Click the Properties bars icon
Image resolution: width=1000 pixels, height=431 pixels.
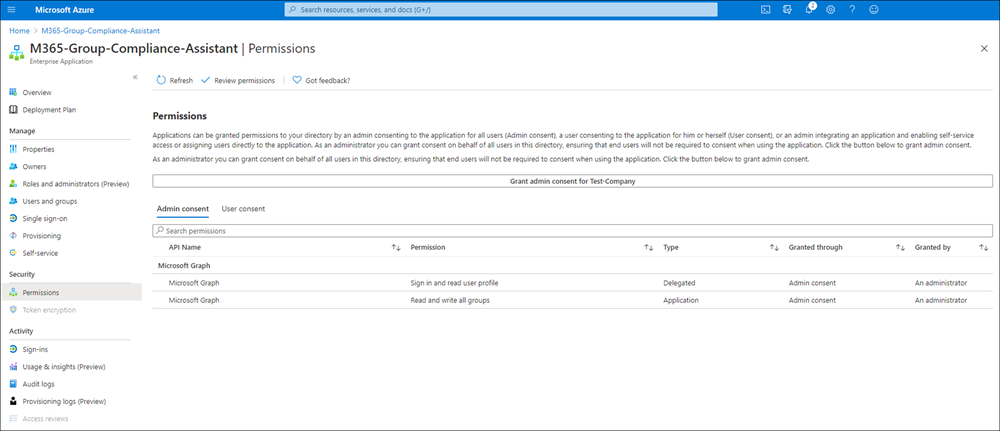[13, 149]
